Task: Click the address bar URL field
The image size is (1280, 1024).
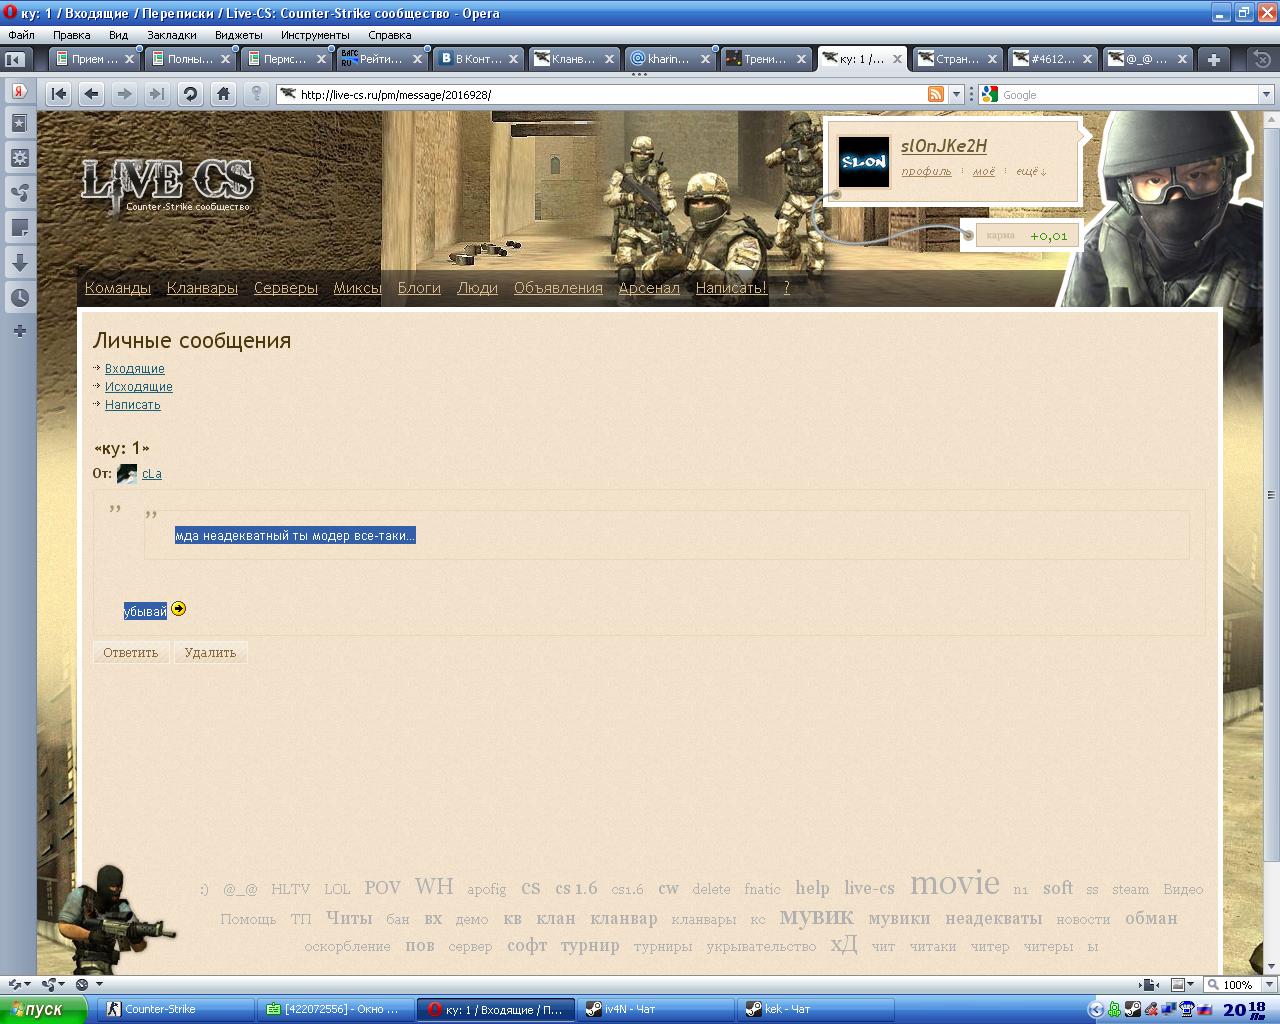Action: 610,95
